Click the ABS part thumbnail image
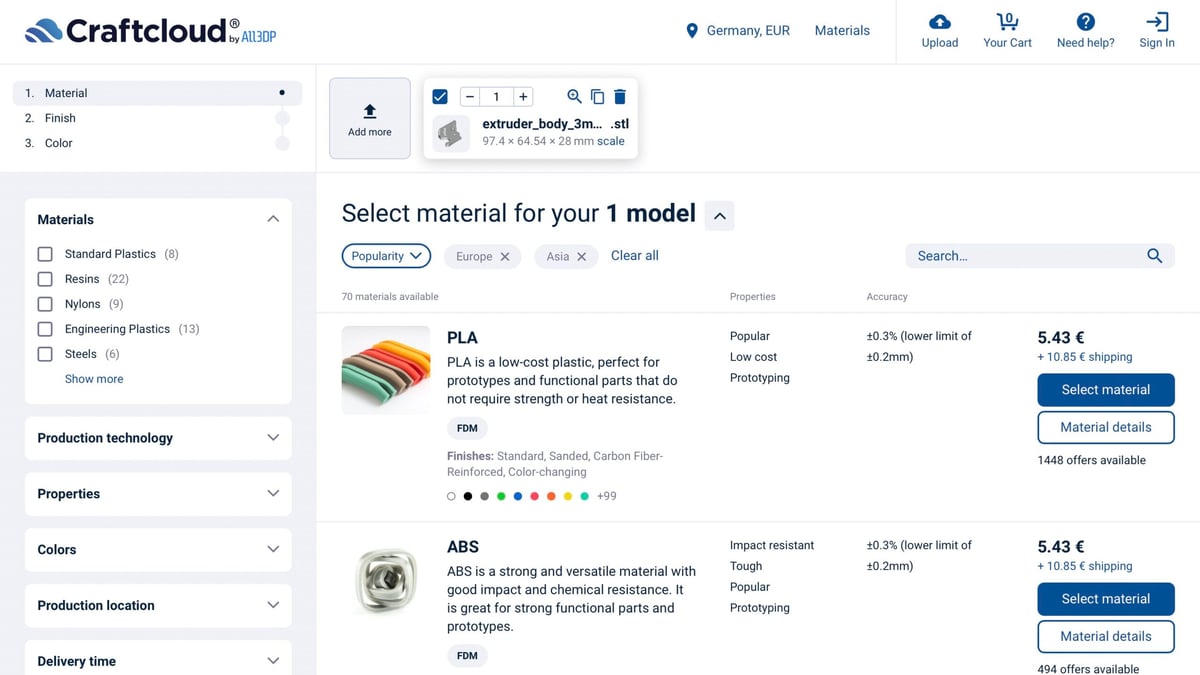Screen dimensions: 1200x675 (386, 580)
